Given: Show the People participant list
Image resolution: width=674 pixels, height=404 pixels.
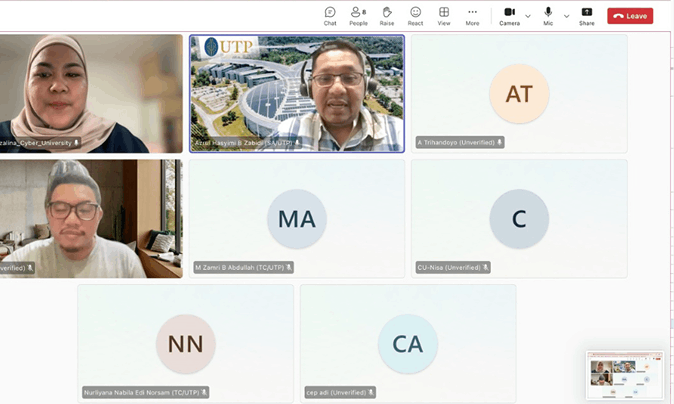Looking at the screenshot, I should coord(358,16).
